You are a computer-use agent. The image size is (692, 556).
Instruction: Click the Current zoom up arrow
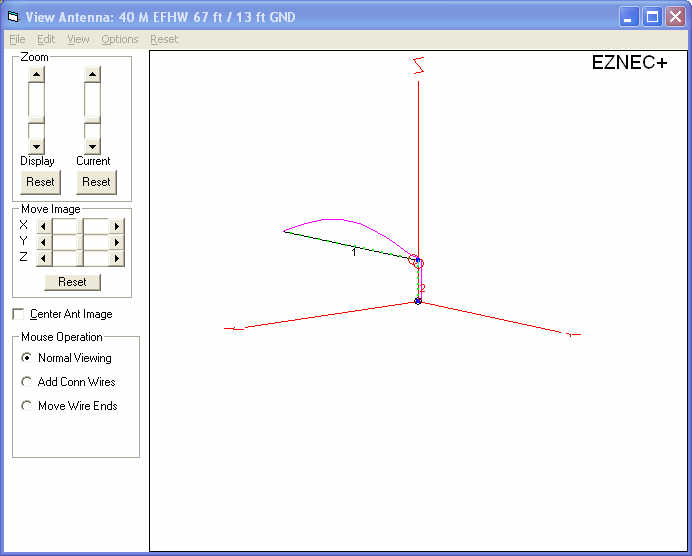[x=92, y=74]
